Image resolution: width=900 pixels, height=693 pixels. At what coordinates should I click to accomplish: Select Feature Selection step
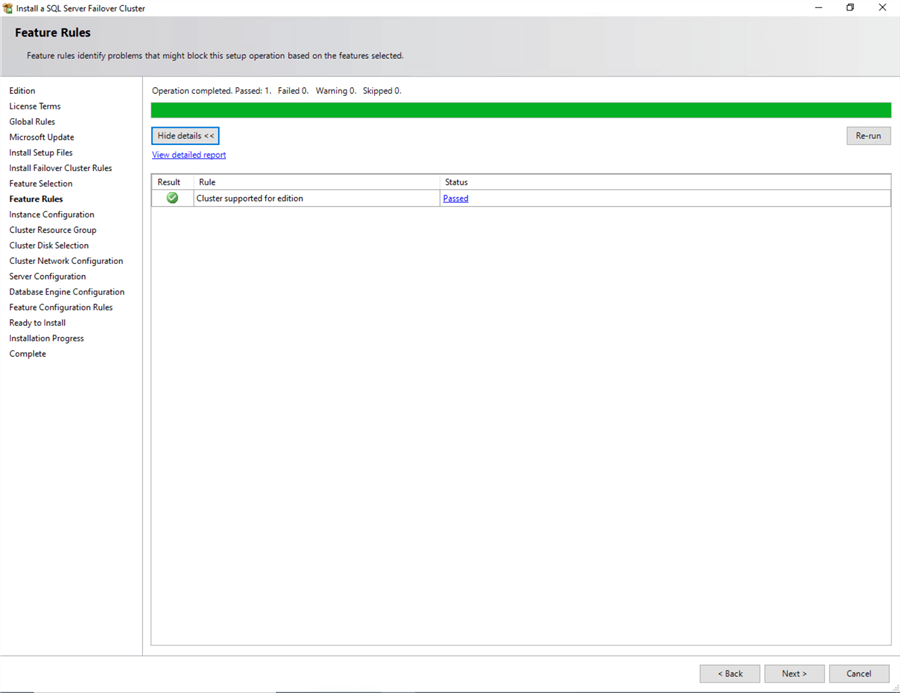[41, 184]
